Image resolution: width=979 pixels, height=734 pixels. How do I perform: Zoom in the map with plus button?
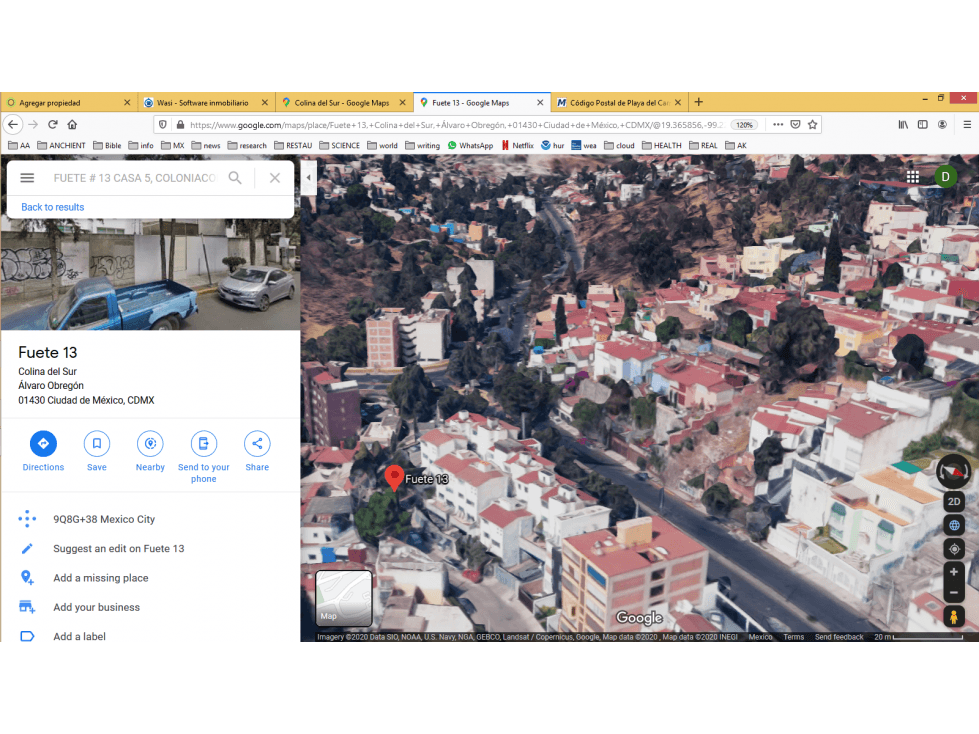point(953,572)
